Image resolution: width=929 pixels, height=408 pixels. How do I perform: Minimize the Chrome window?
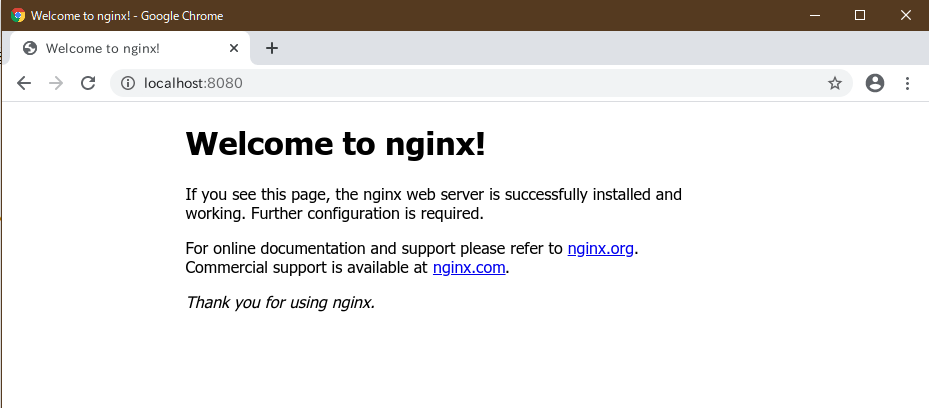click(815, 15)
